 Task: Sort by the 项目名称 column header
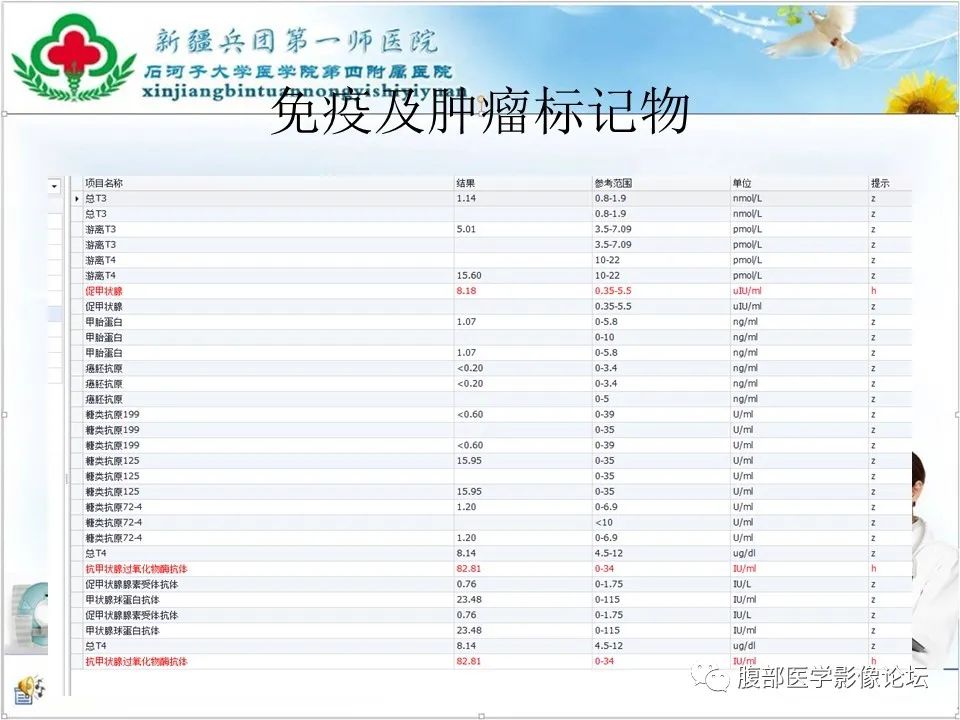(x=104, y=183)
